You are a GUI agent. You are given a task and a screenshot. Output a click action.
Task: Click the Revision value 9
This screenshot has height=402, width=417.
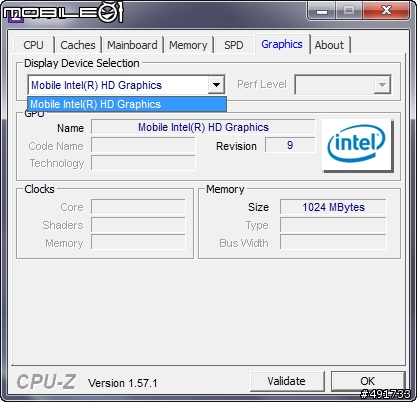pos(290,145)
